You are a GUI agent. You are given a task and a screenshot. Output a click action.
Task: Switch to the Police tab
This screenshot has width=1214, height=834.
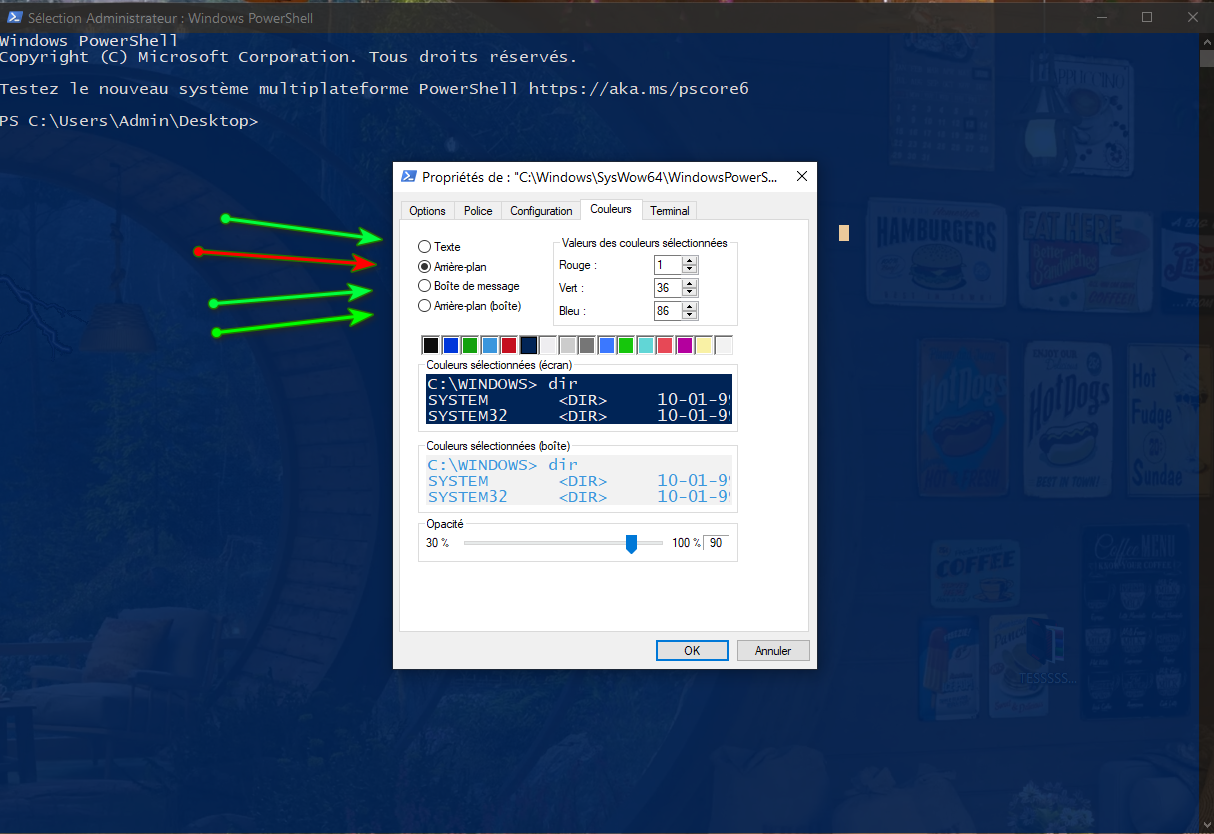478,211
